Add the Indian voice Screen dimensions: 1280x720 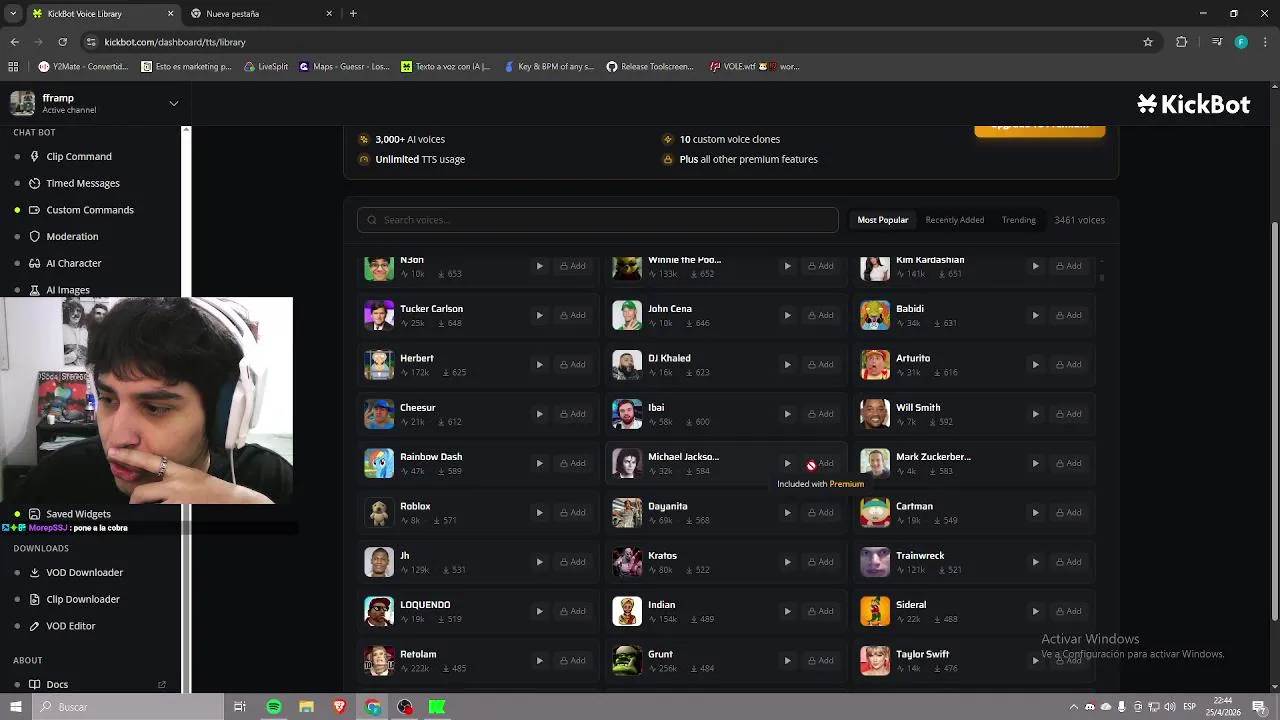[821, 611]
